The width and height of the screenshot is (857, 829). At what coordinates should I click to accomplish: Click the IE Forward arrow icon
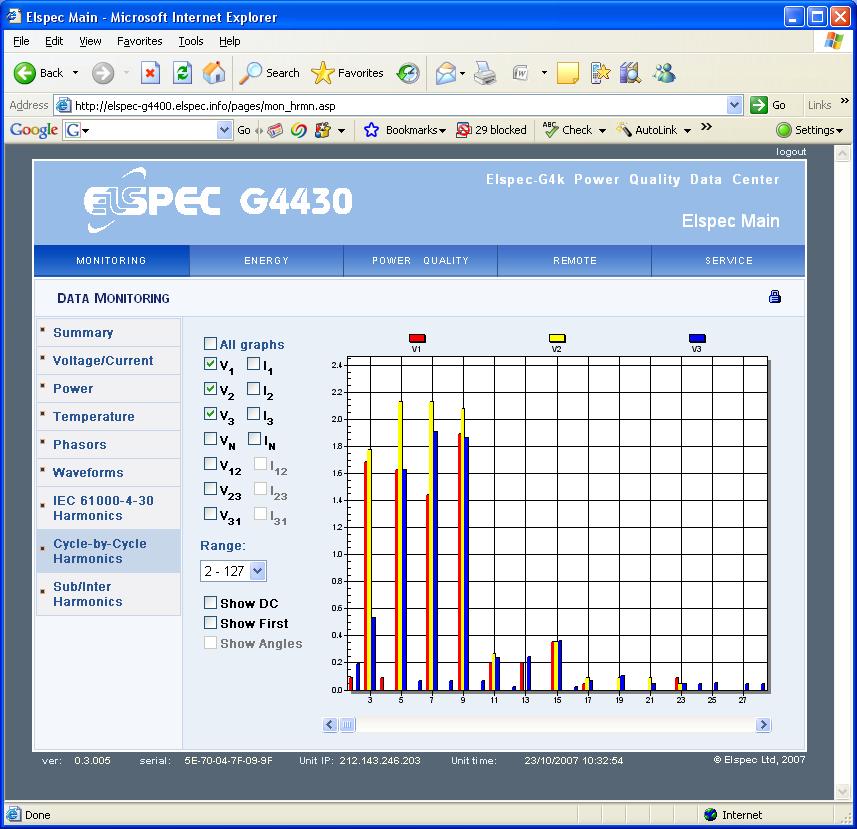[103, 73]
